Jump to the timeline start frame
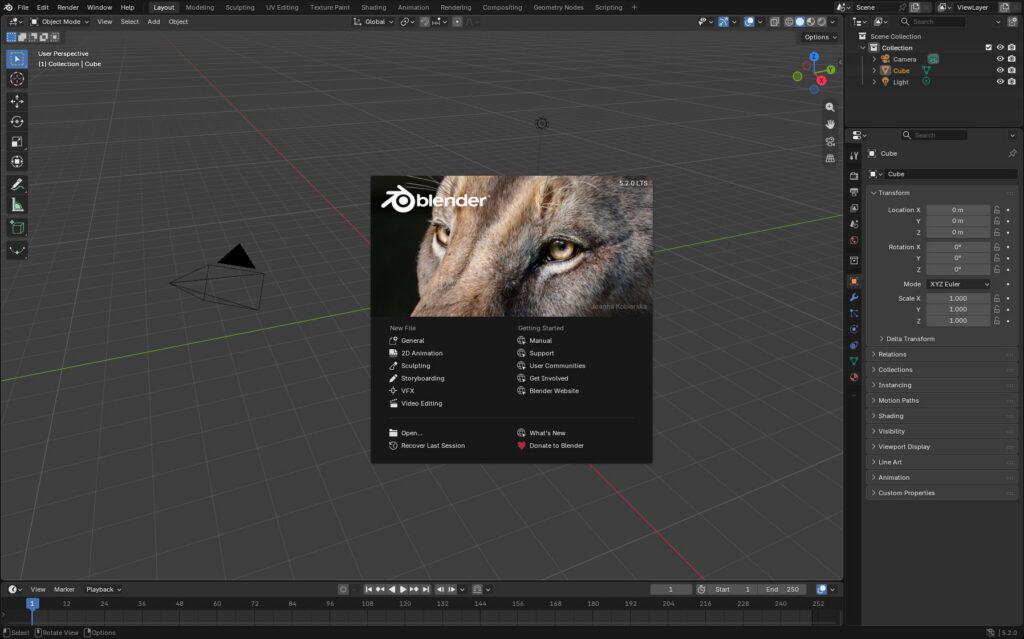 (x=368, y=589)
